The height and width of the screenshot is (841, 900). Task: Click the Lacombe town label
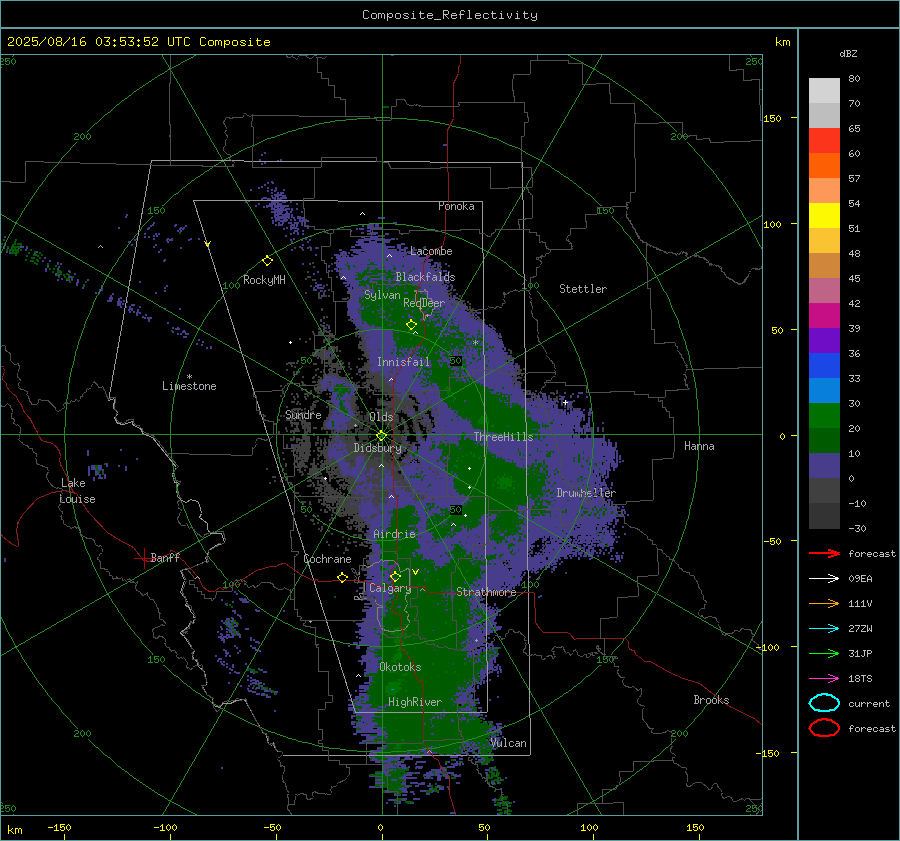pos(431,251)
